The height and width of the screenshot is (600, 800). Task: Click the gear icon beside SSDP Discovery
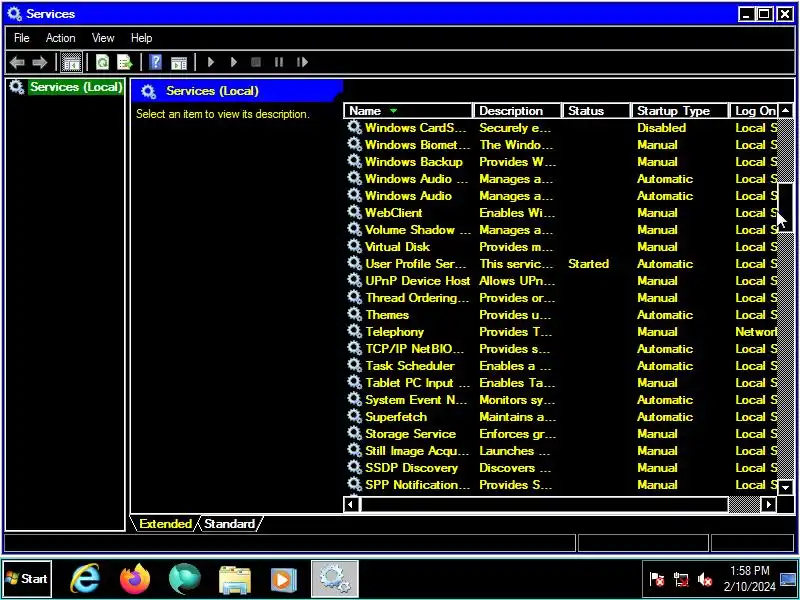tap(354, 467)
